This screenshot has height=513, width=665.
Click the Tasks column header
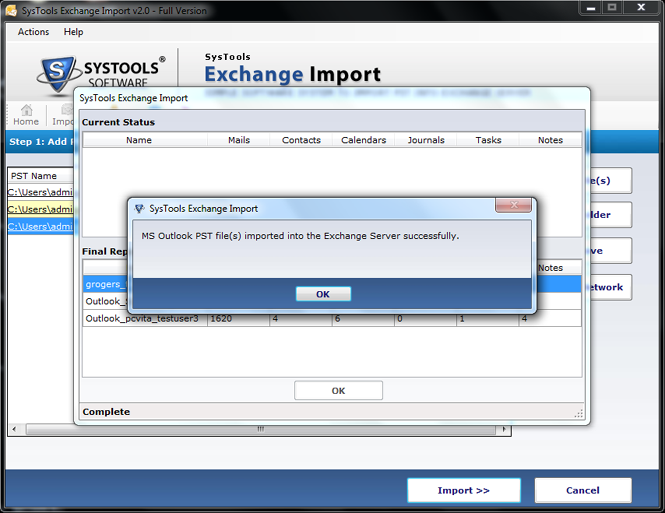[488, 140]
